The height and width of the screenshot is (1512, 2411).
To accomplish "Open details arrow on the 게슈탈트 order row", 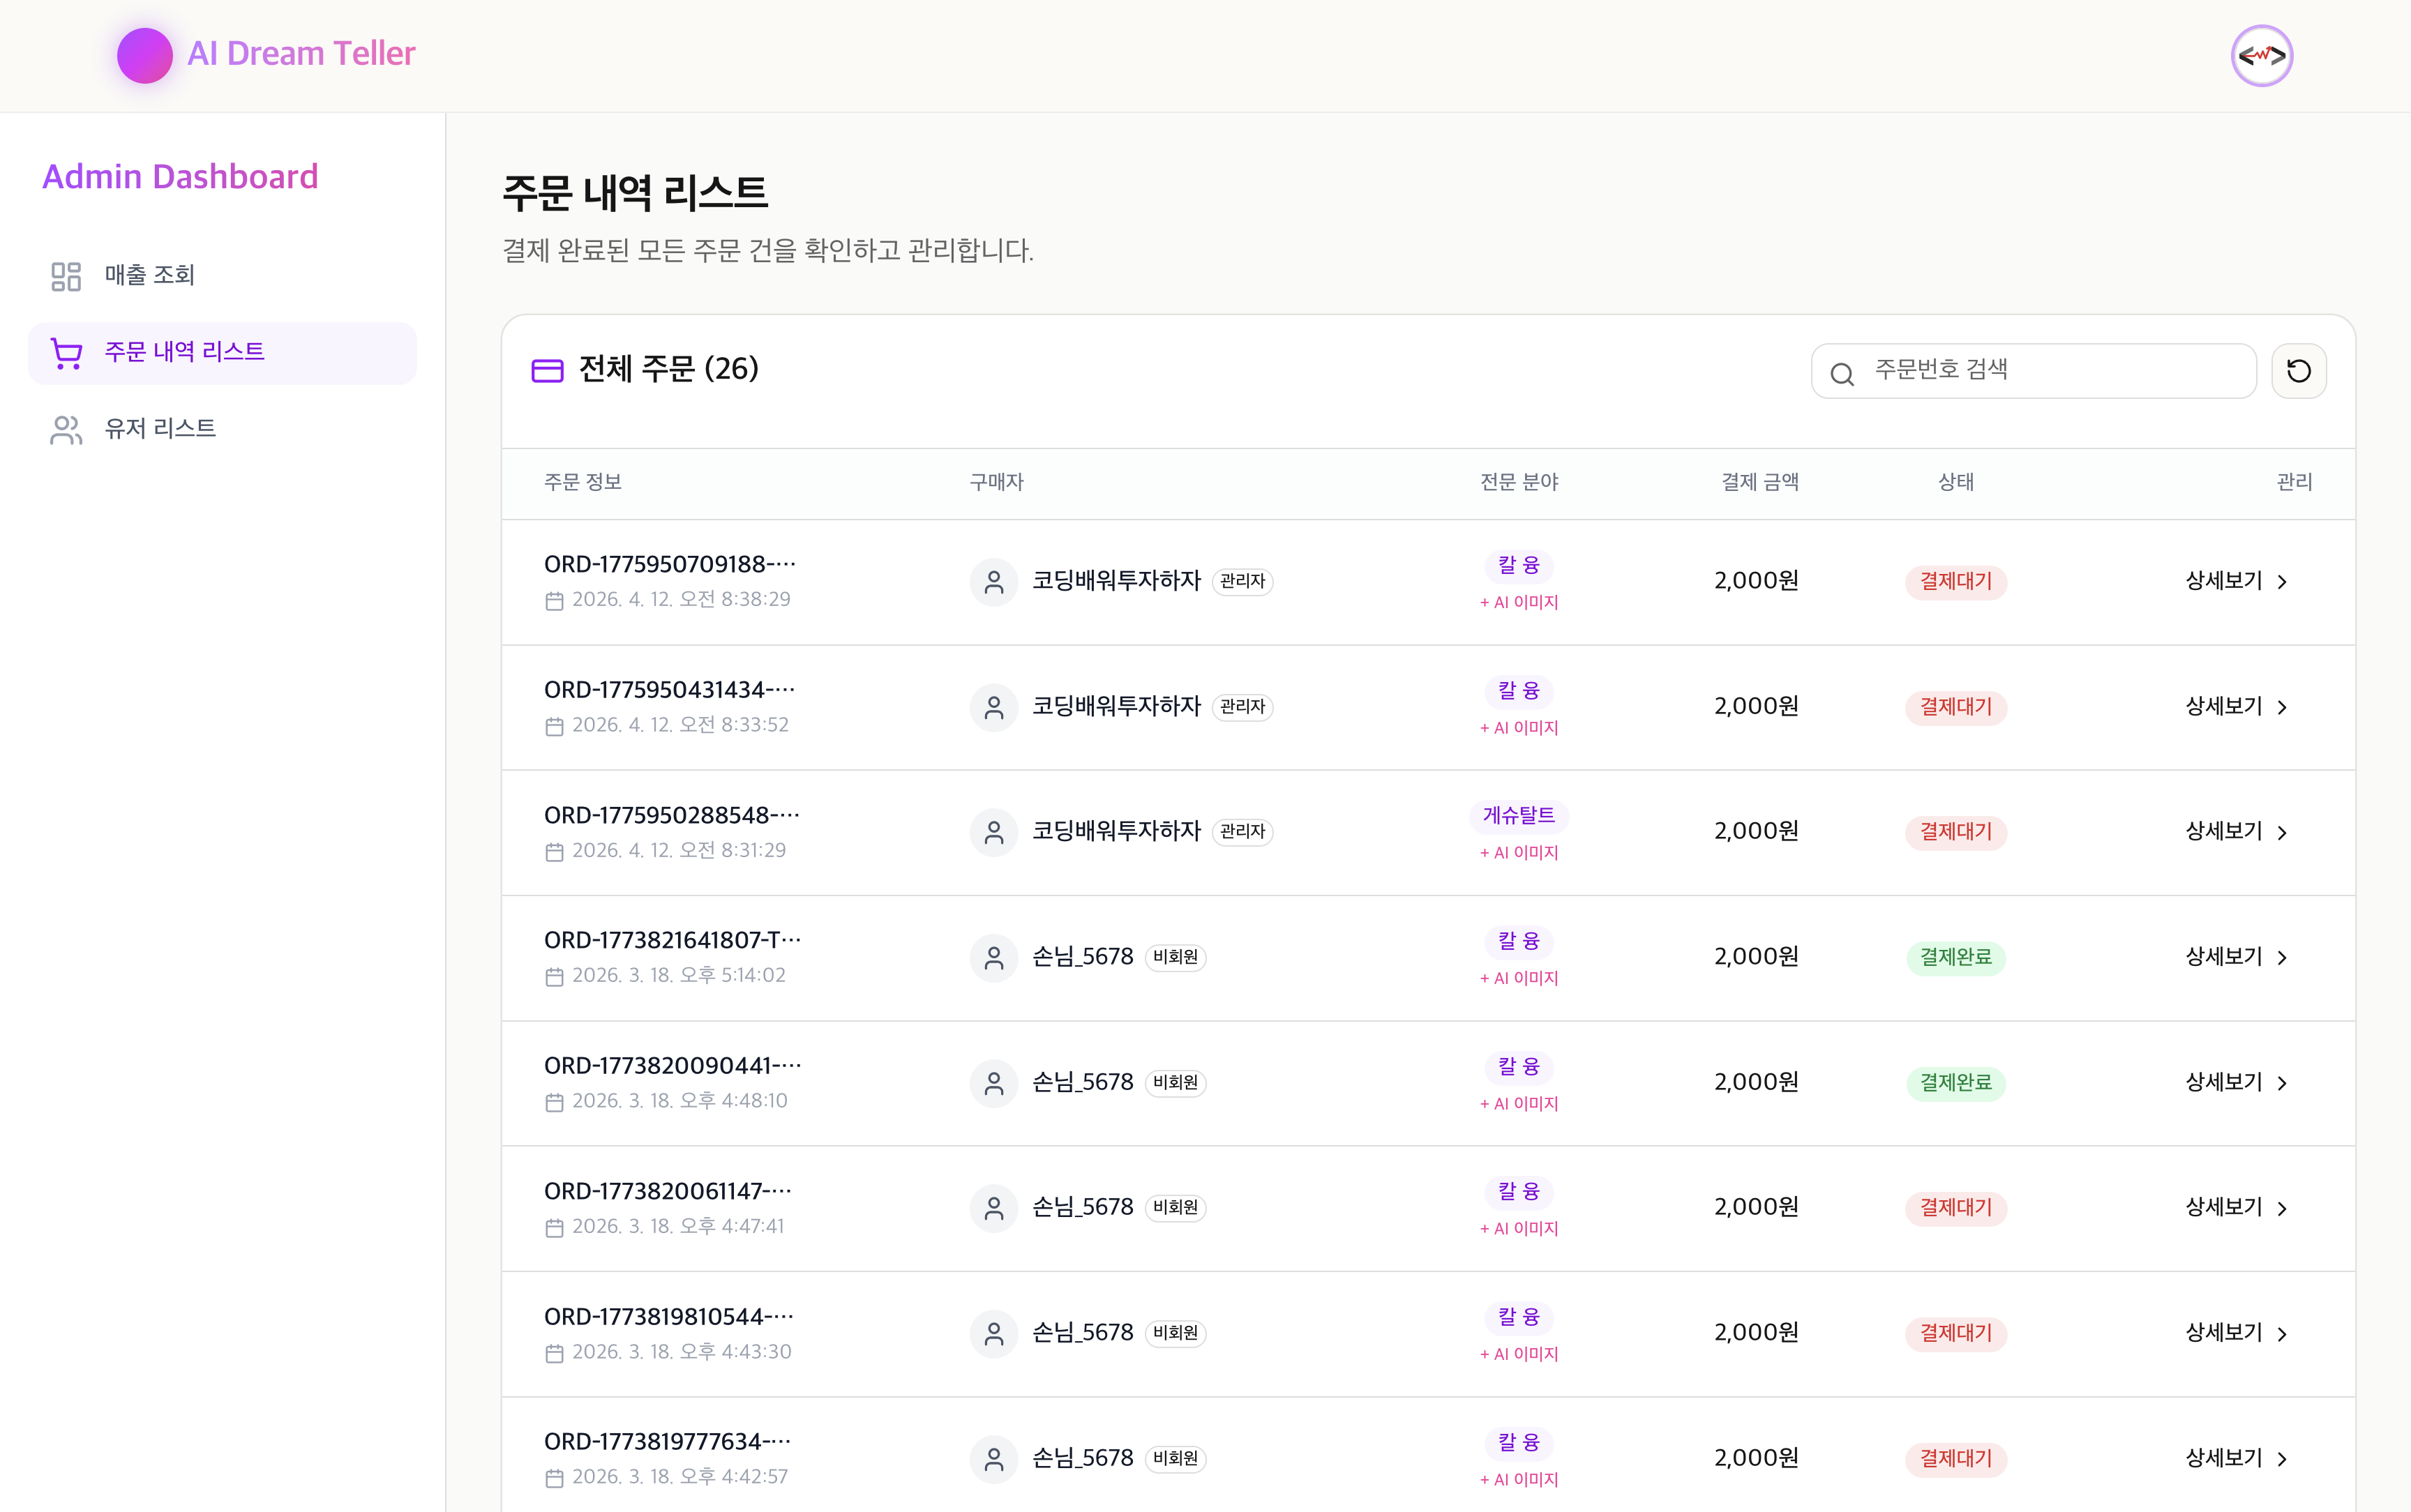I will coord(2283,832).
